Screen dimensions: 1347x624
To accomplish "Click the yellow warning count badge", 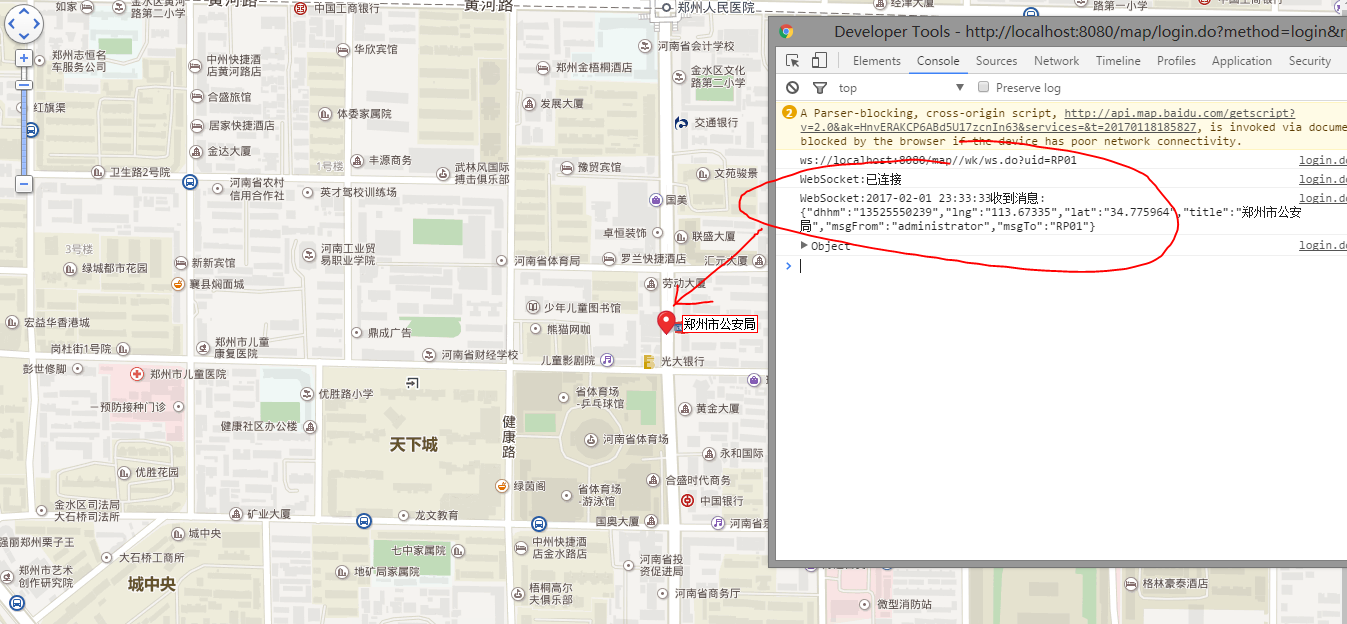I will tap(789, 114).
